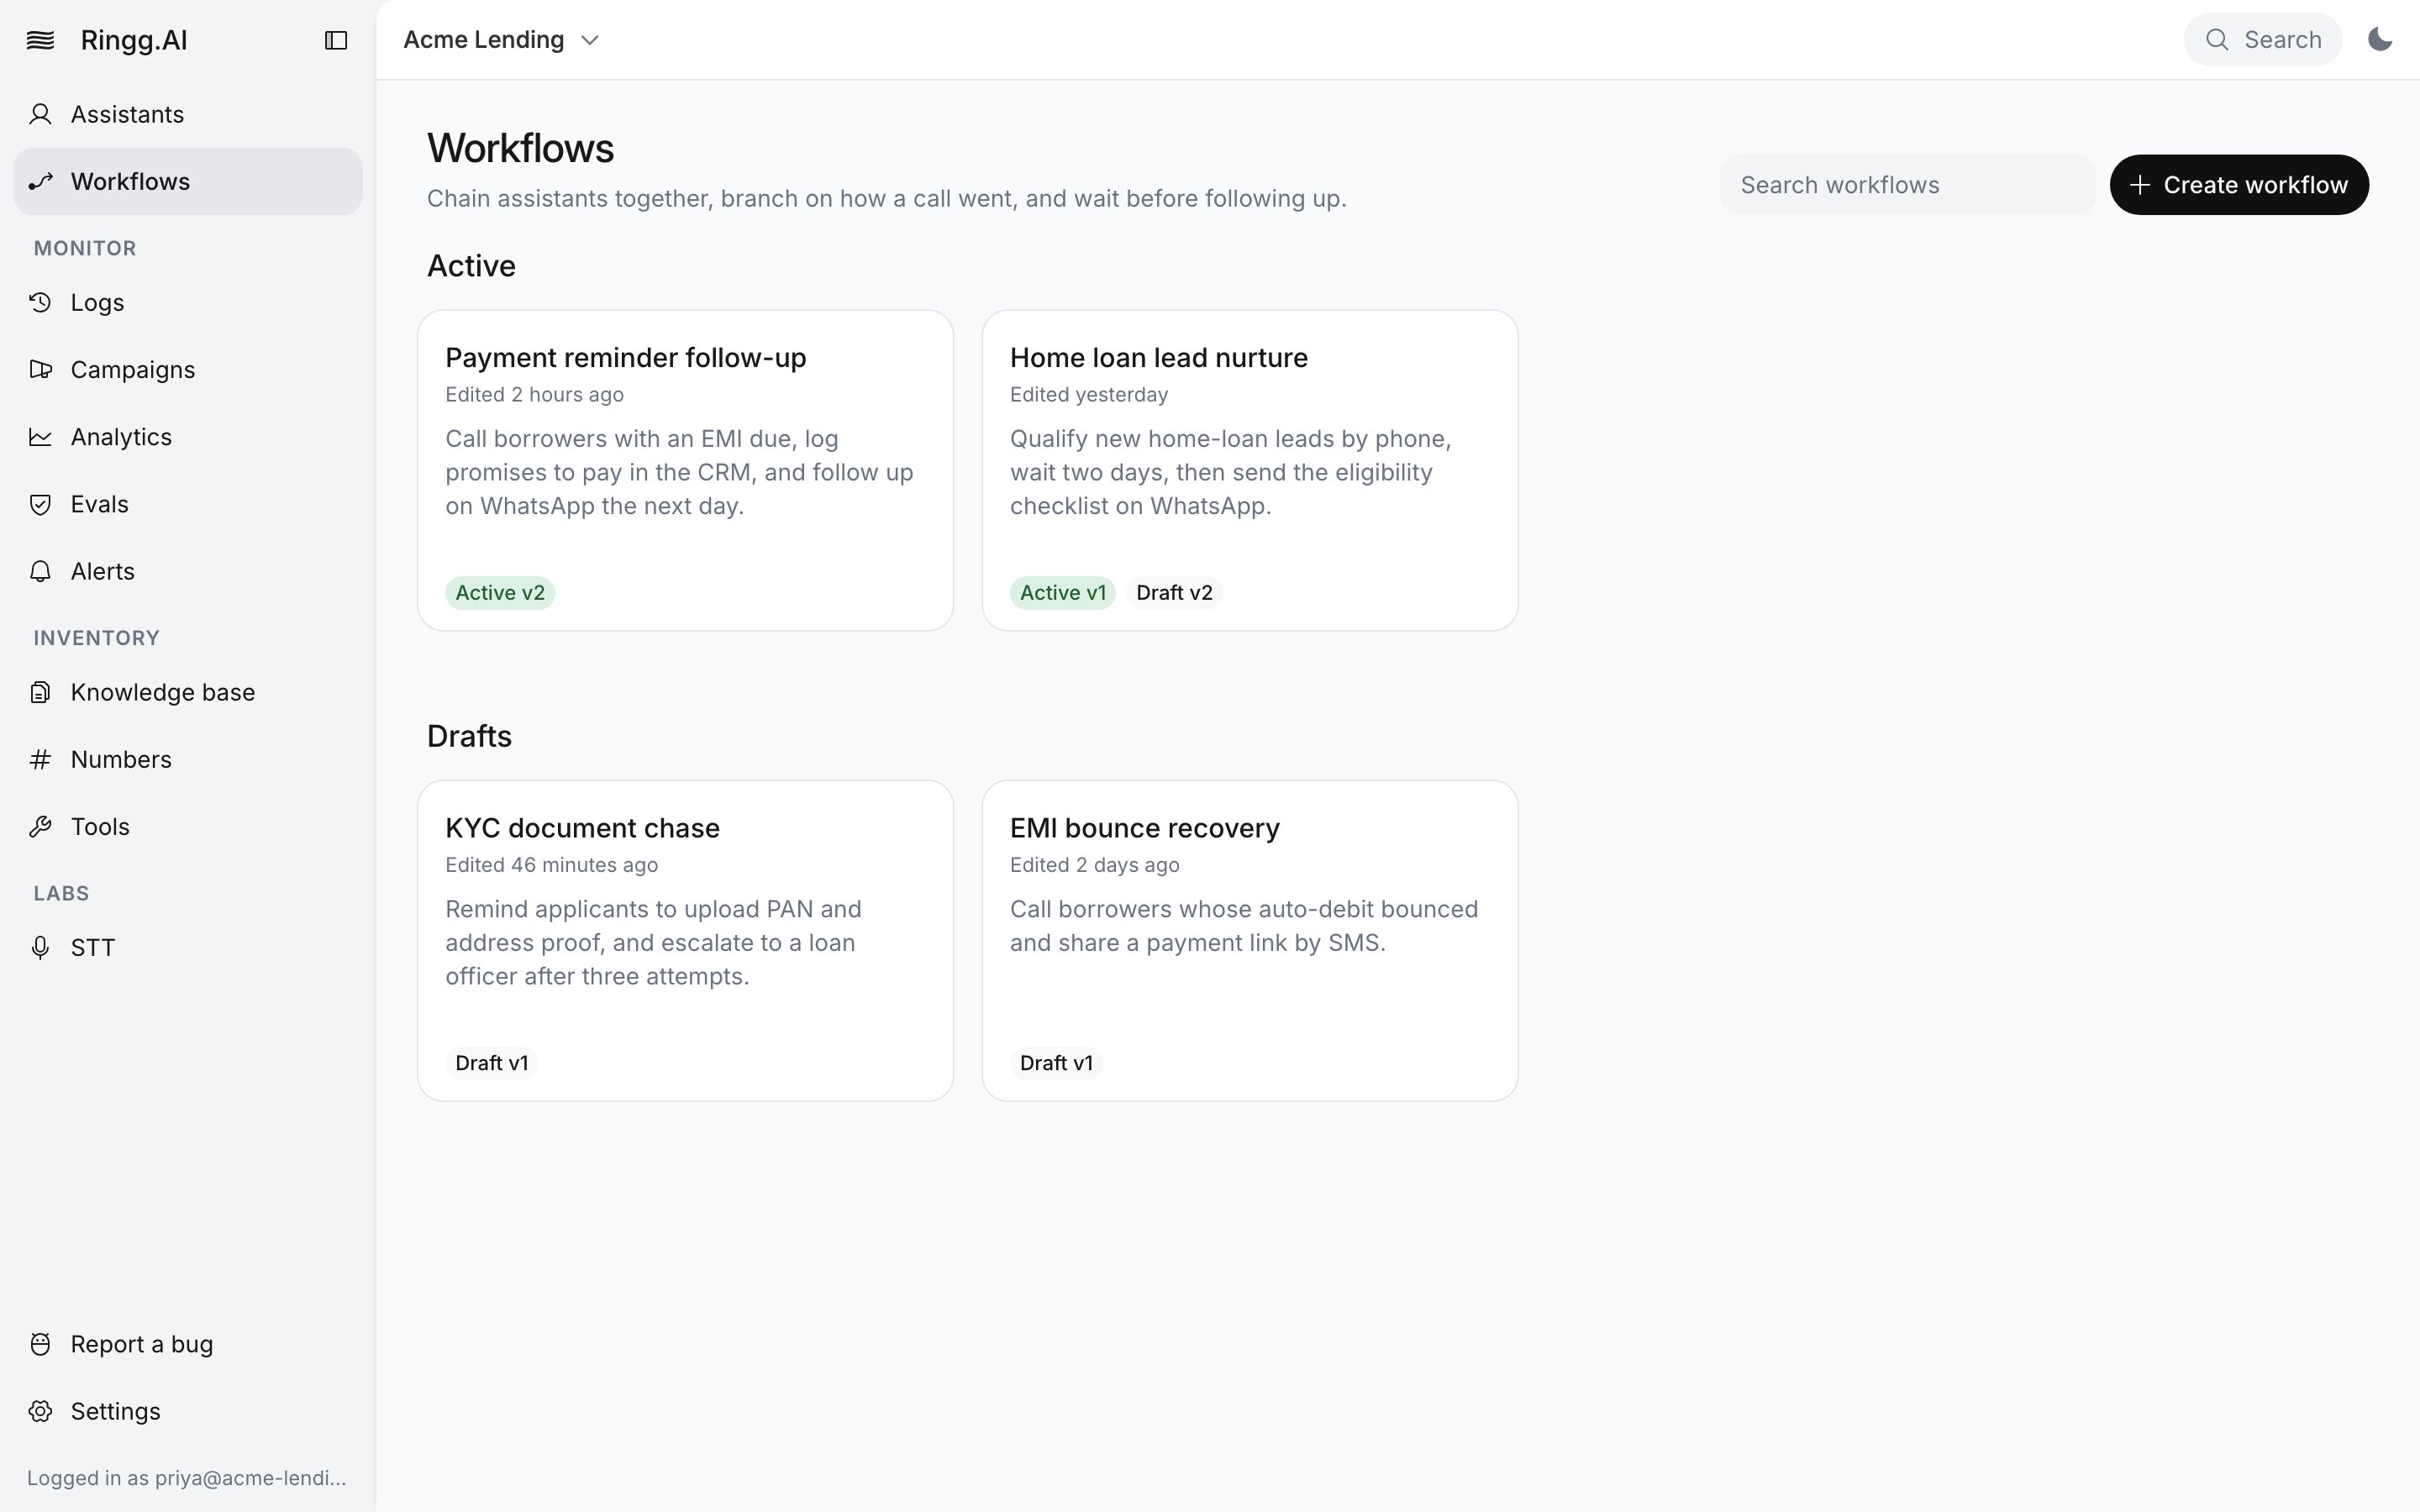Screen dimensions: 2420x1512
Task: Click the STT microphone icon
Action: [40, 947]
